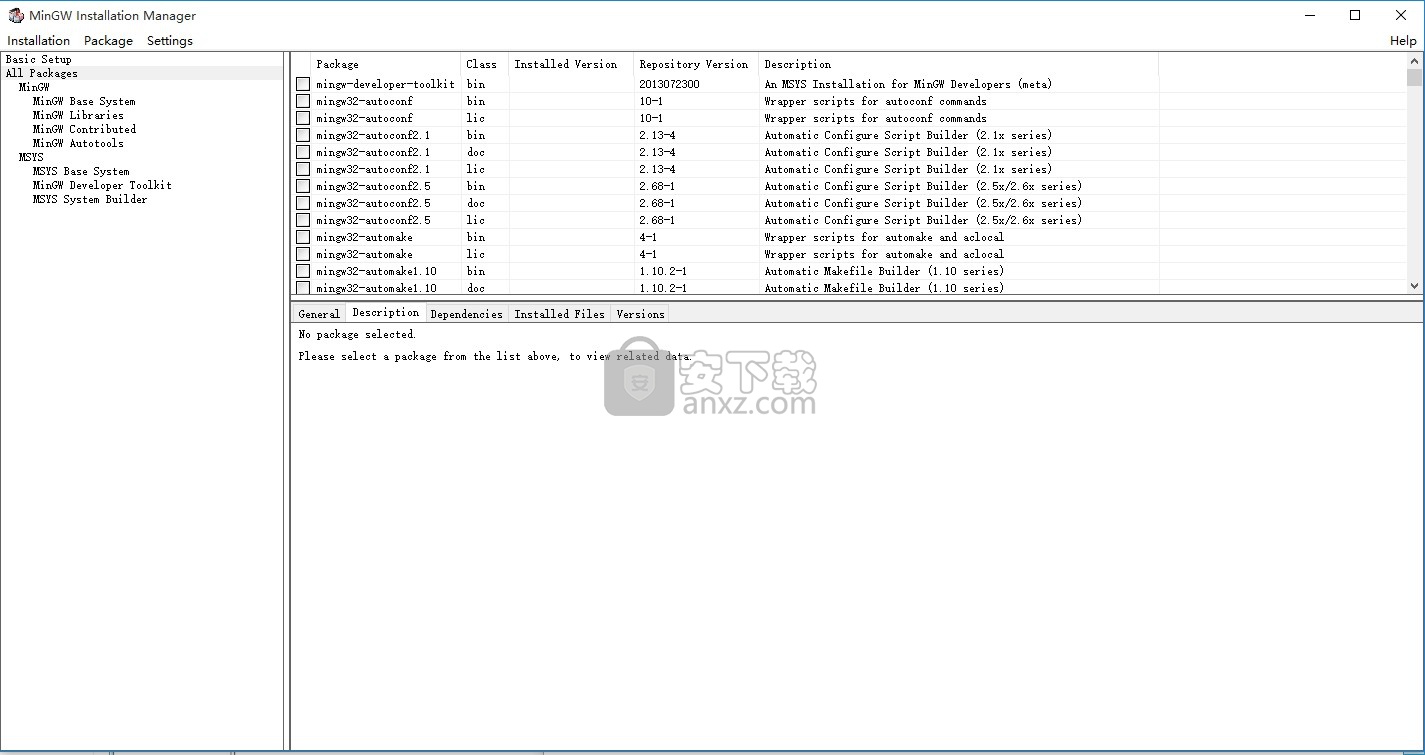Sort by the Description column header
Image resolution: width=1425 pixels, height=755 pixels.
point(958,64)
